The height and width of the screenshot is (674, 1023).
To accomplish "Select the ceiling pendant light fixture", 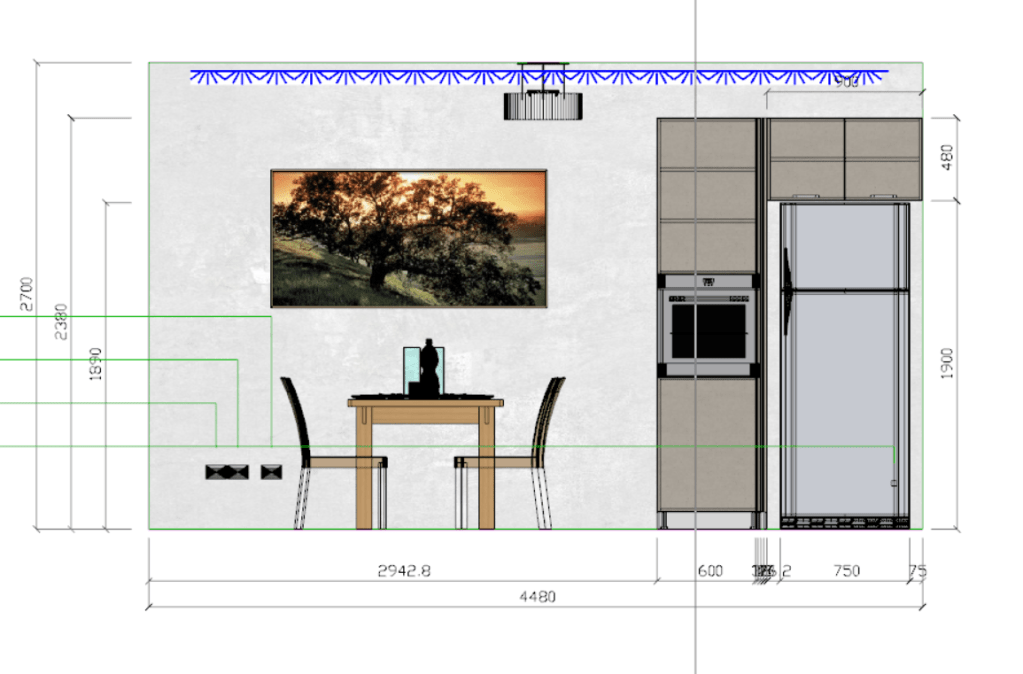I will [543, 104].
